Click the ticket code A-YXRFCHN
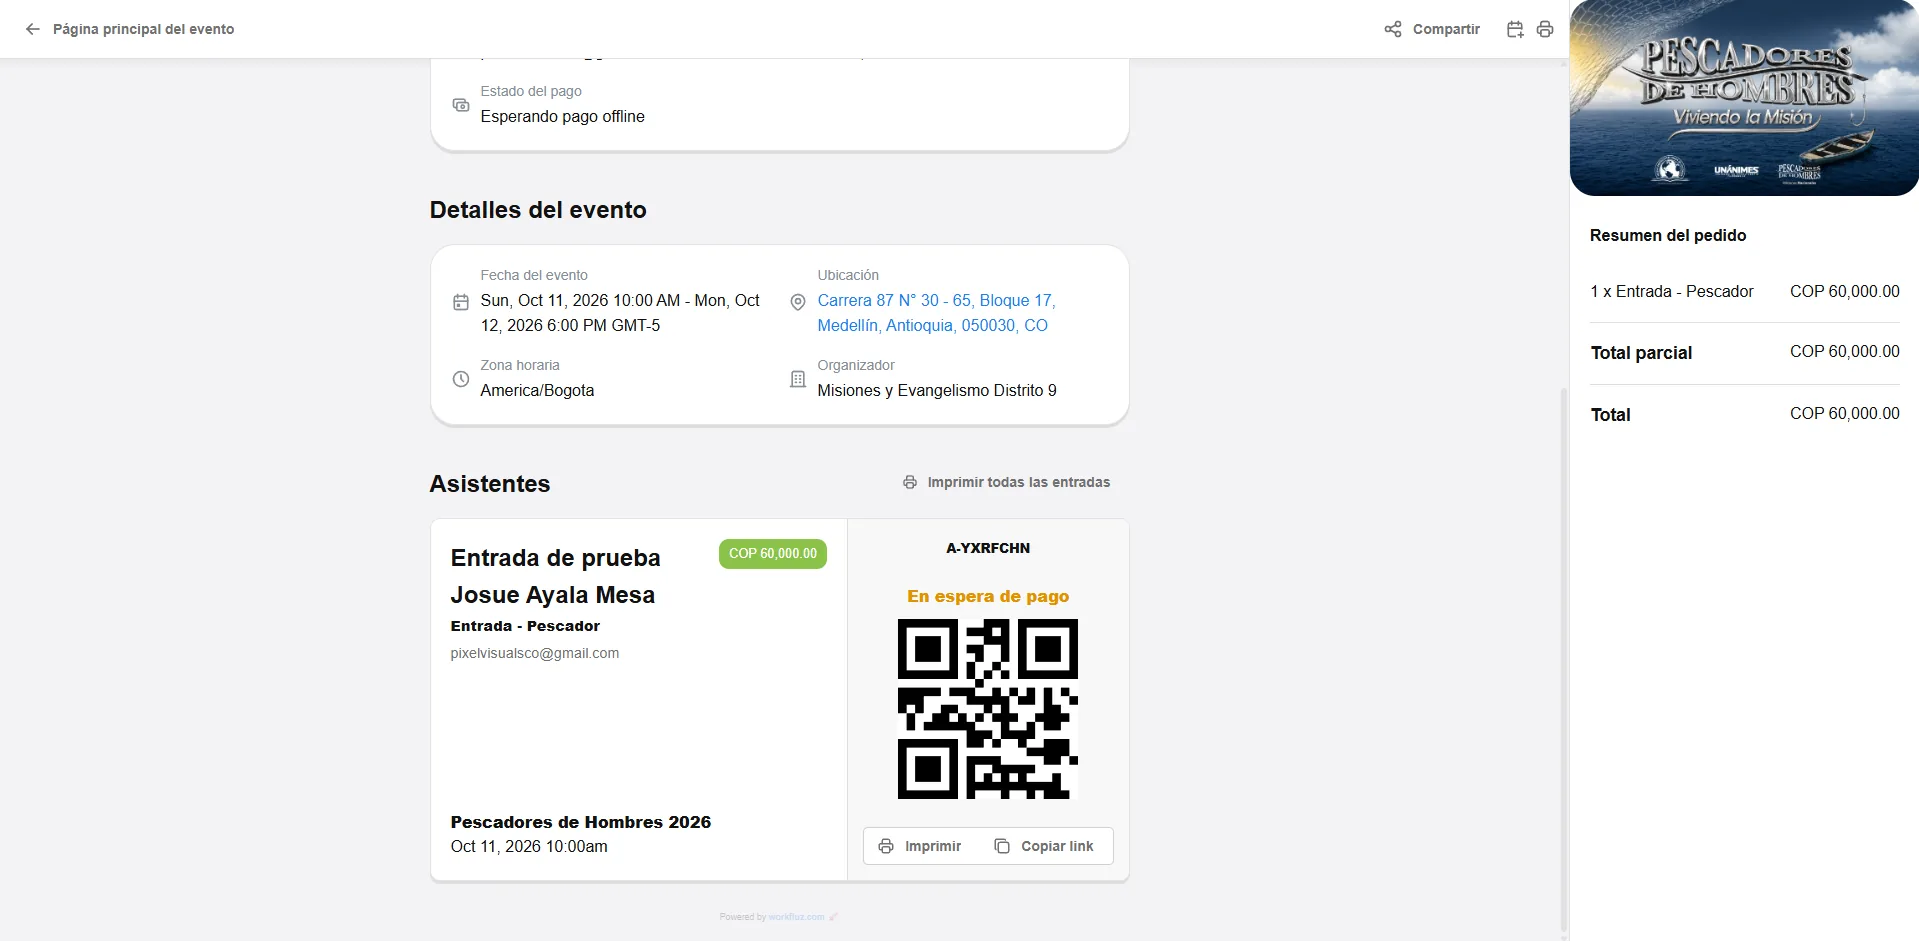1919x941 pixels. [988, 548]
